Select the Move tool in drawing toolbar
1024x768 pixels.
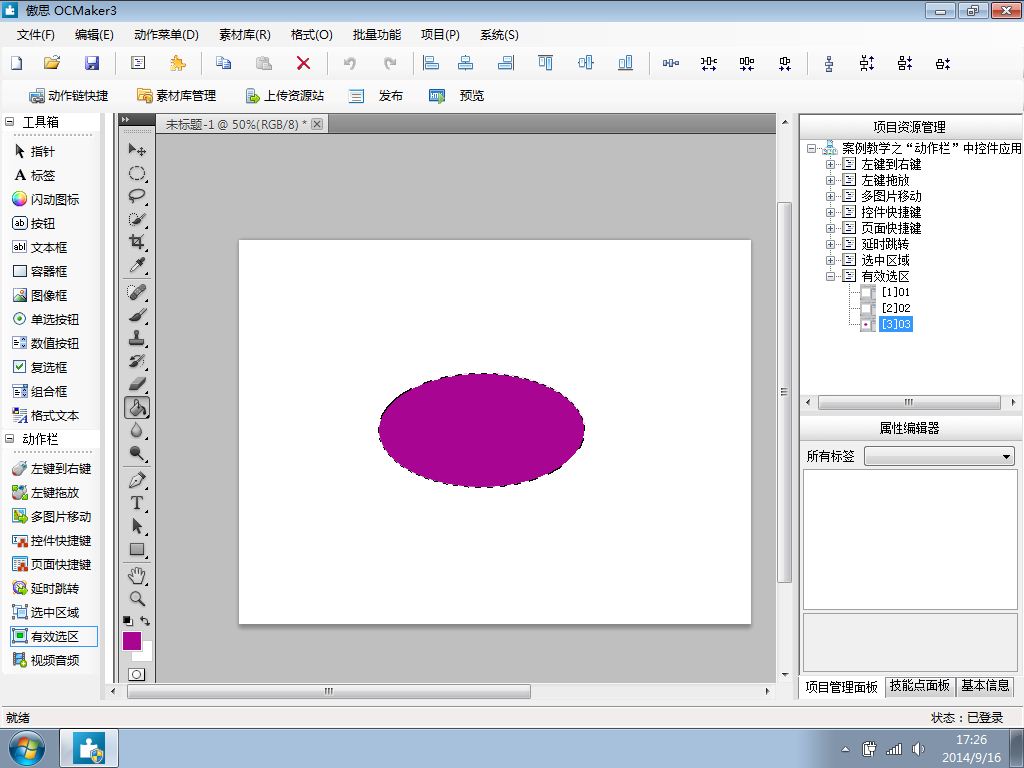(x=136, y=150)
